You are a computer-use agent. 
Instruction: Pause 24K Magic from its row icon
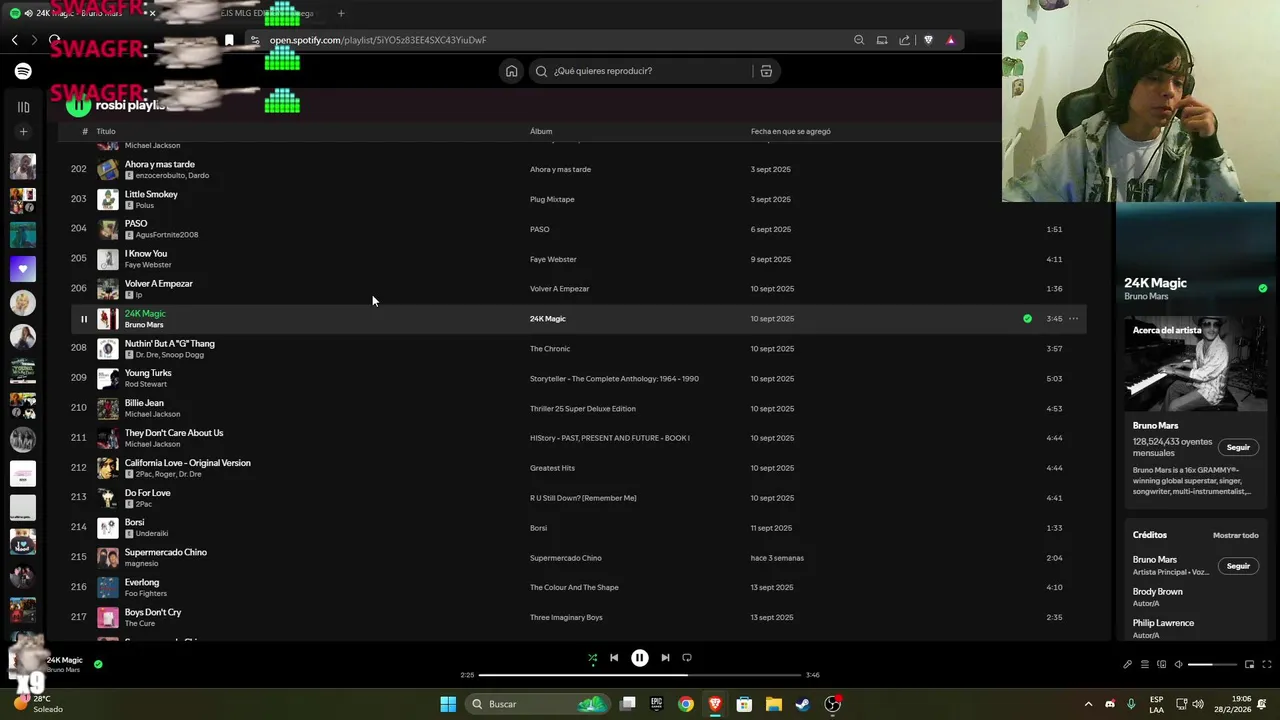click(84, 319)
